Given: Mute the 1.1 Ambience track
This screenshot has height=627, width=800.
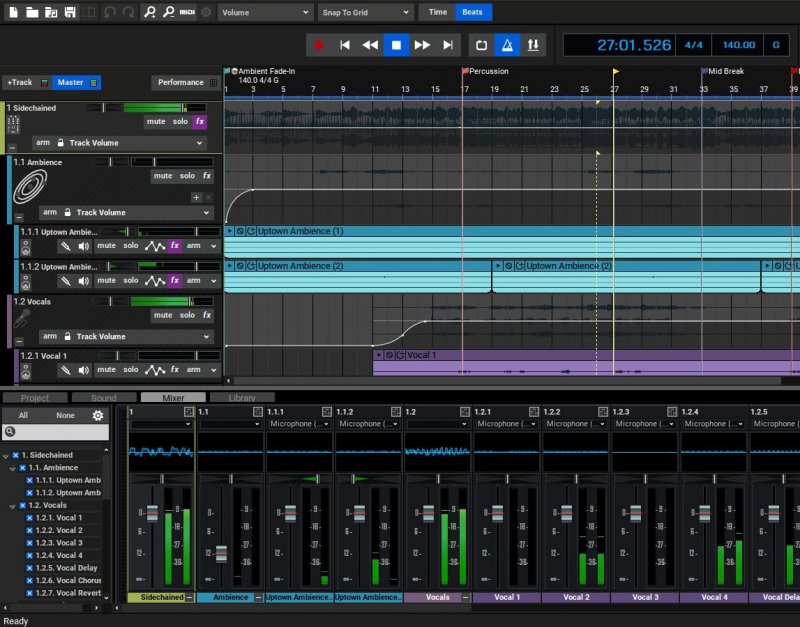Looking at the screenshot, I should [x=162, y=176].
